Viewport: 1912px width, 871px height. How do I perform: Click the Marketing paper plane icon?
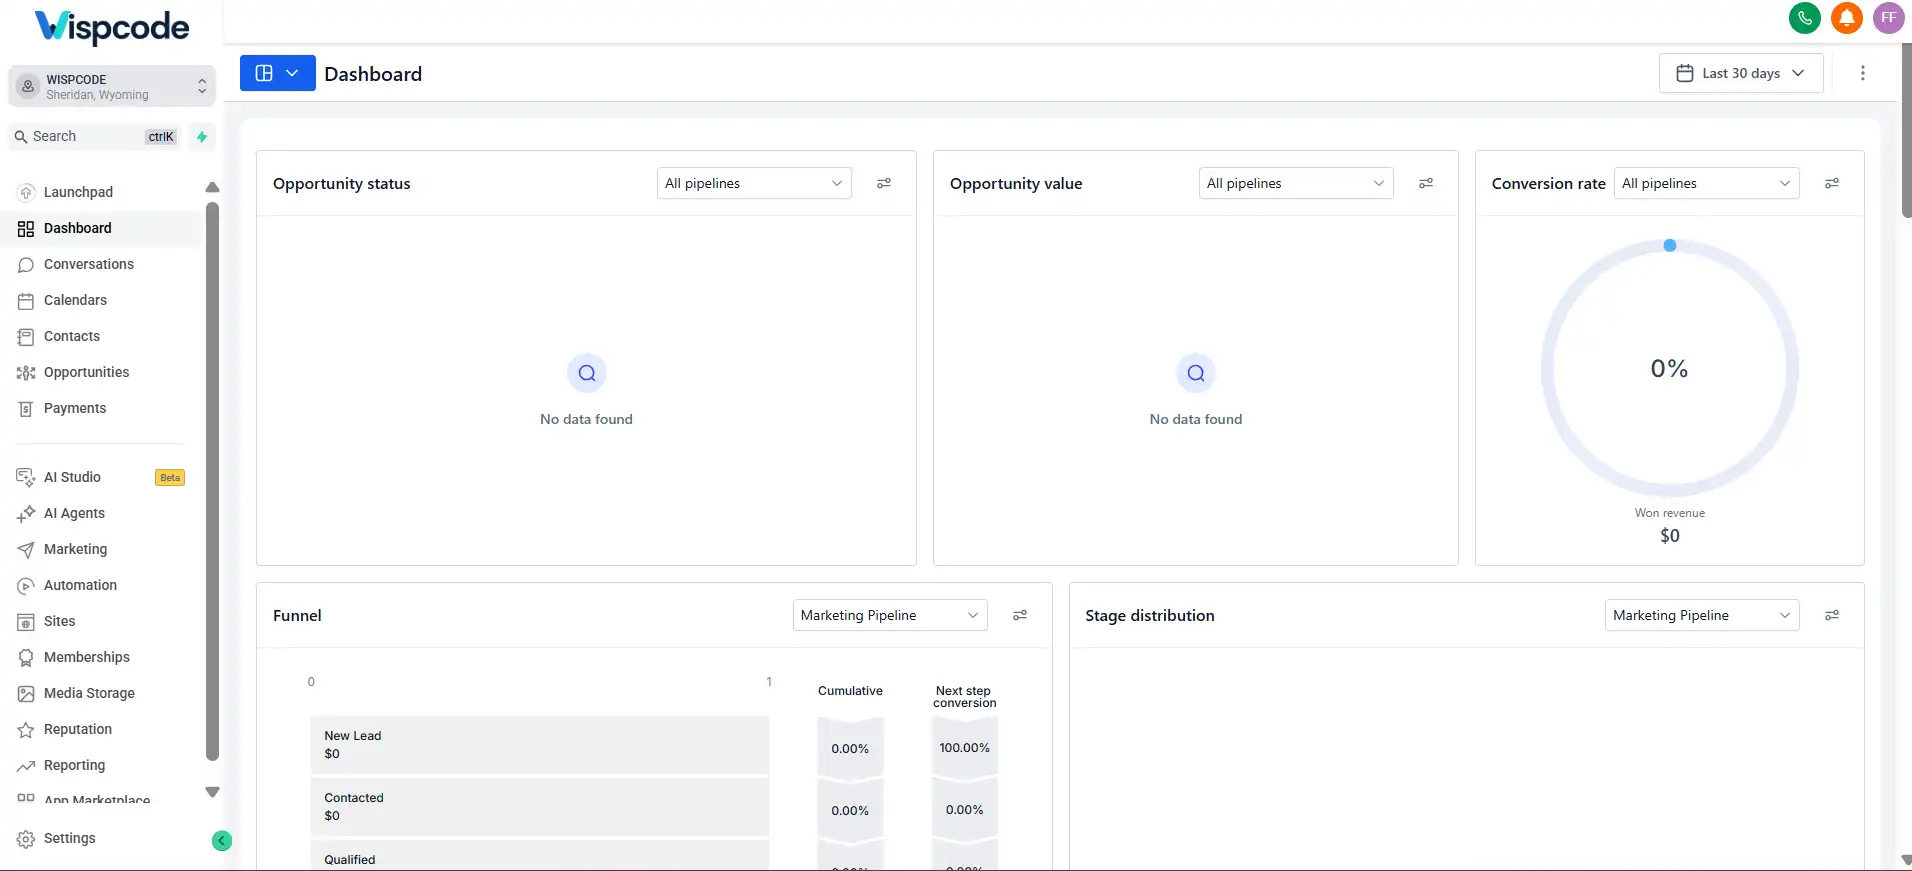(x=26, y=549)
